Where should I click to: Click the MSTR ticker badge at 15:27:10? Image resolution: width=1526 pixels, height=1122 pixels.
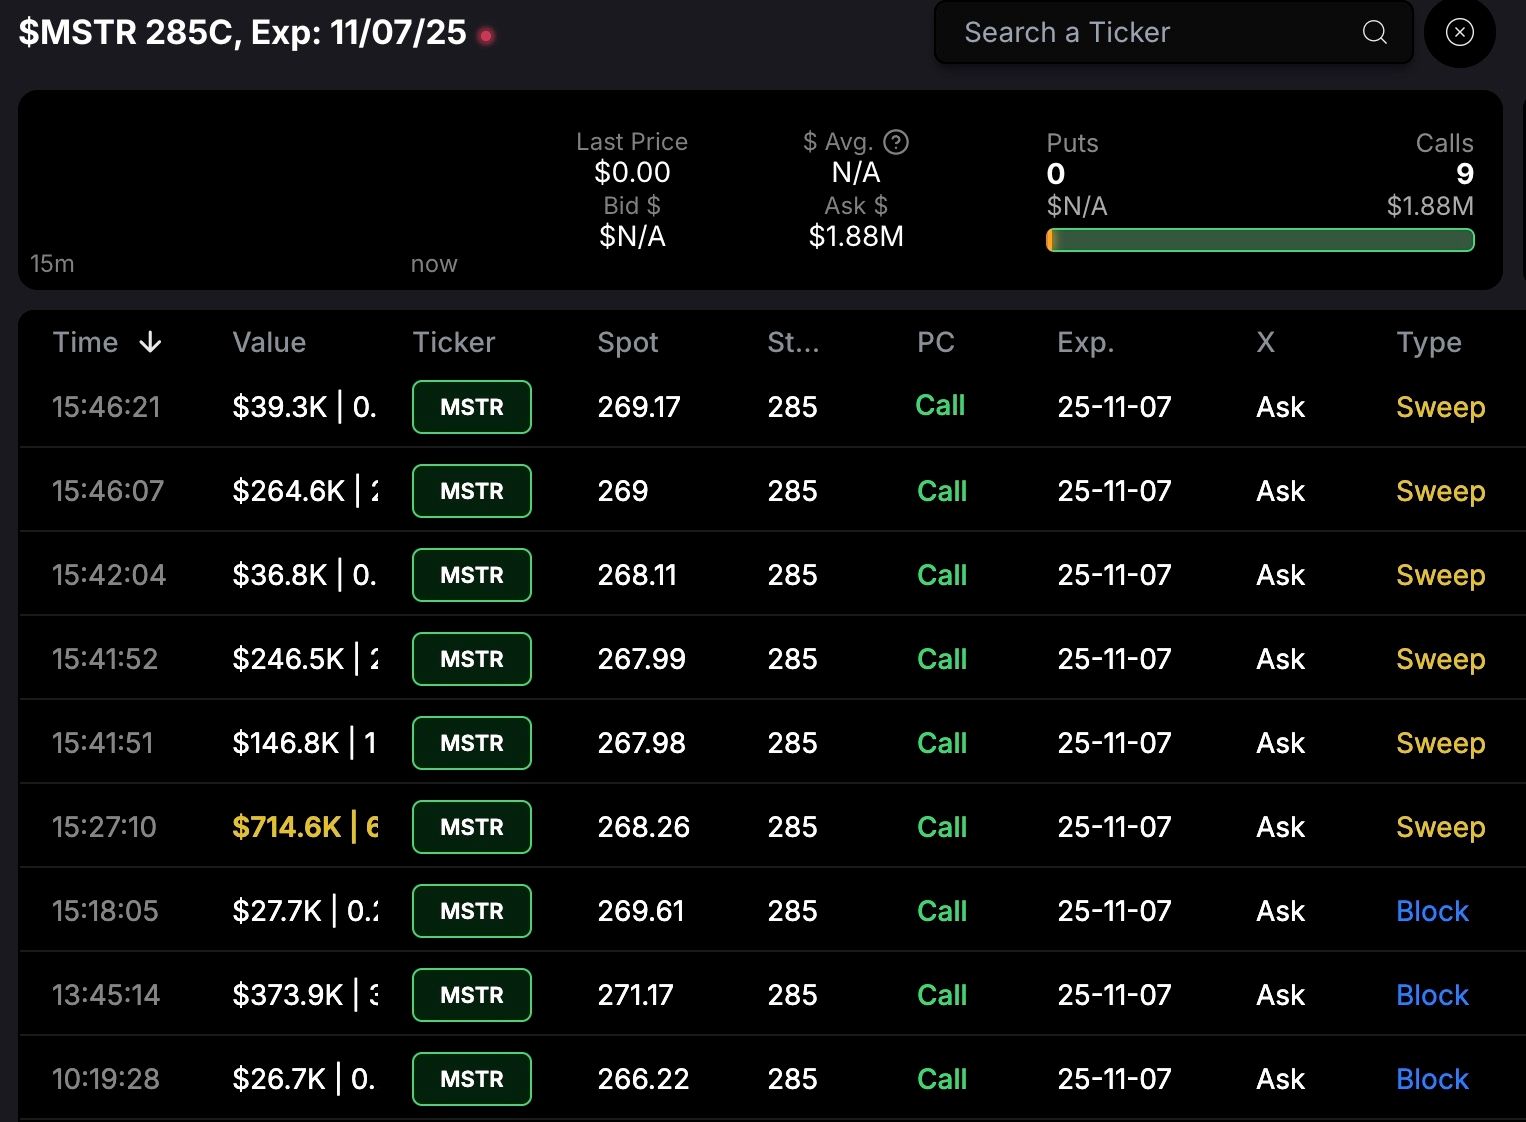pyautogui.click(x=472, y=827)
